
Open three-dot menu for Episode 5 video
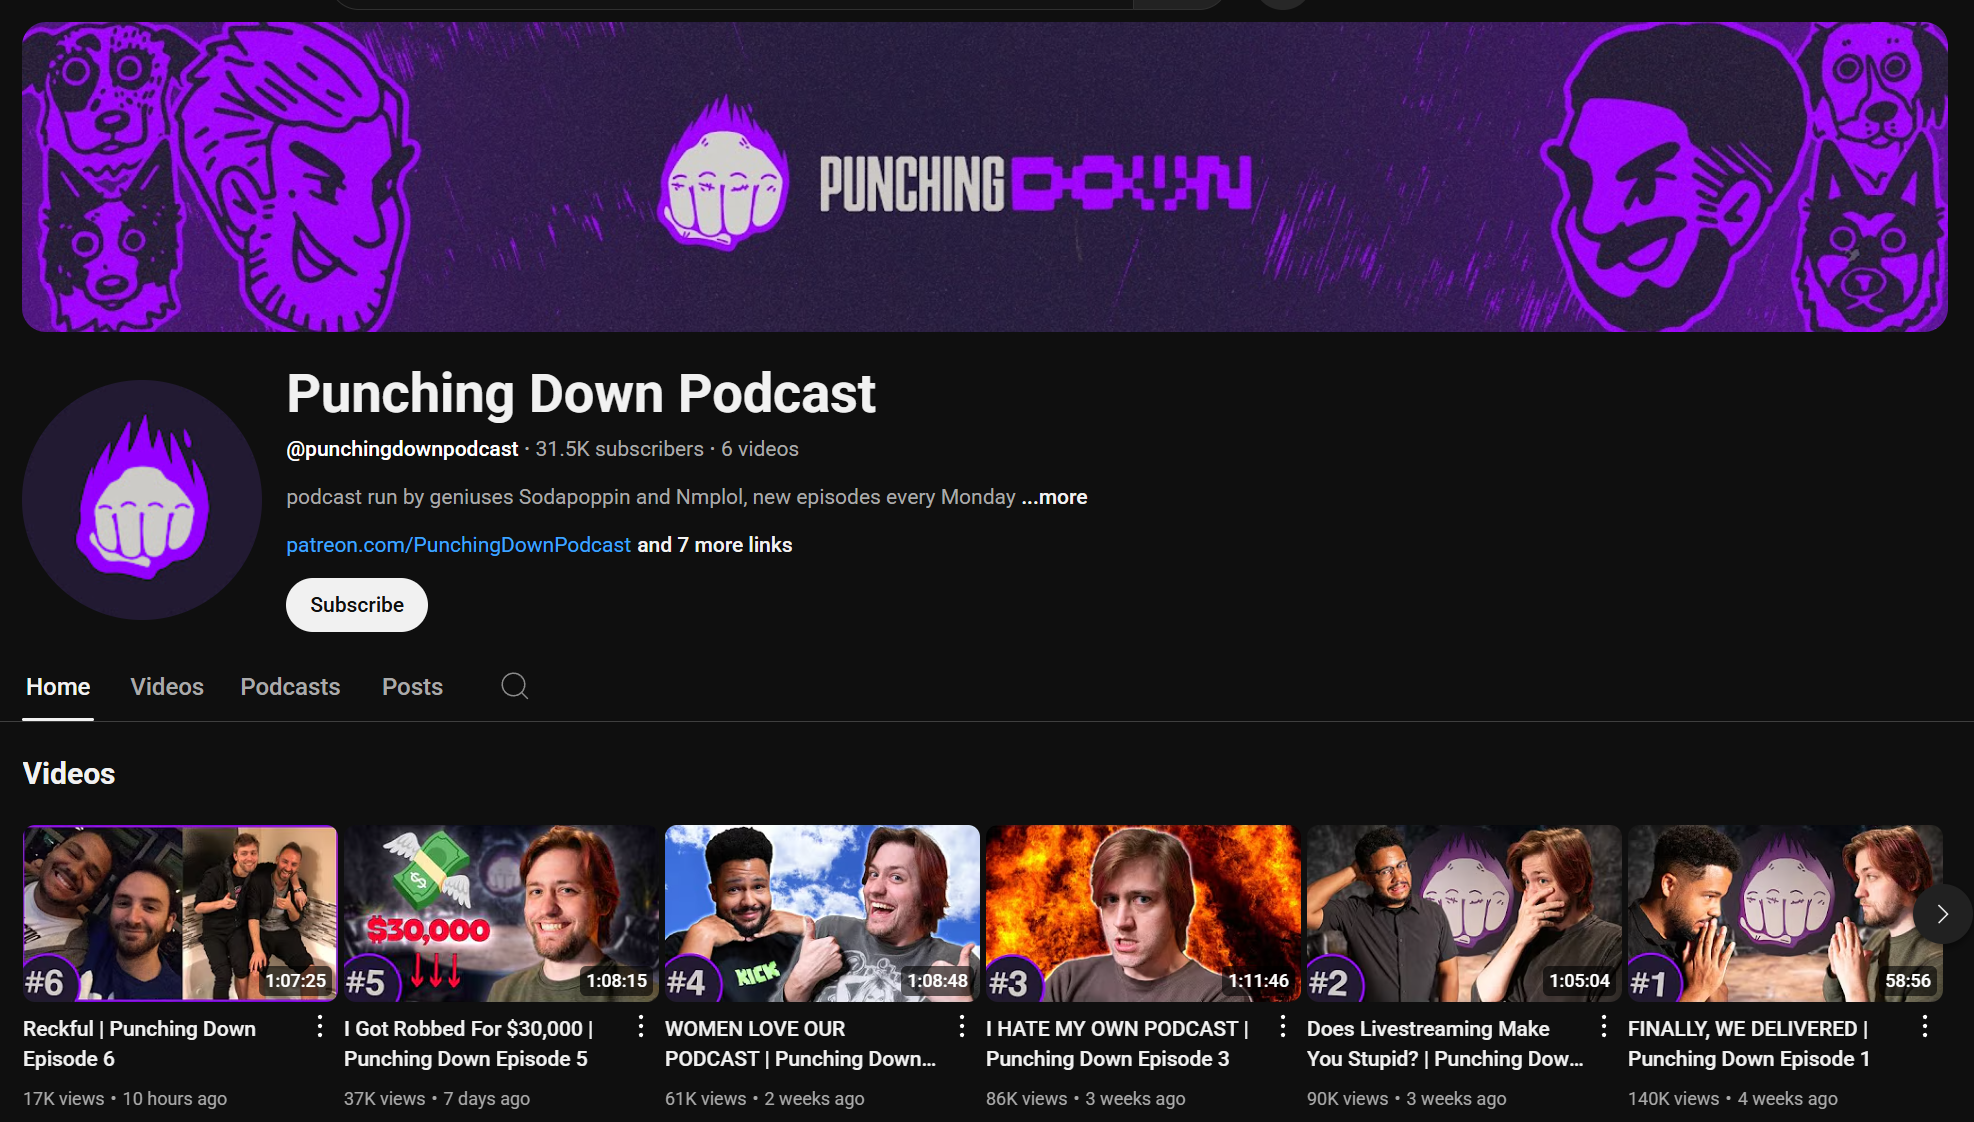pyautogui.click(x=640, y=1026)
